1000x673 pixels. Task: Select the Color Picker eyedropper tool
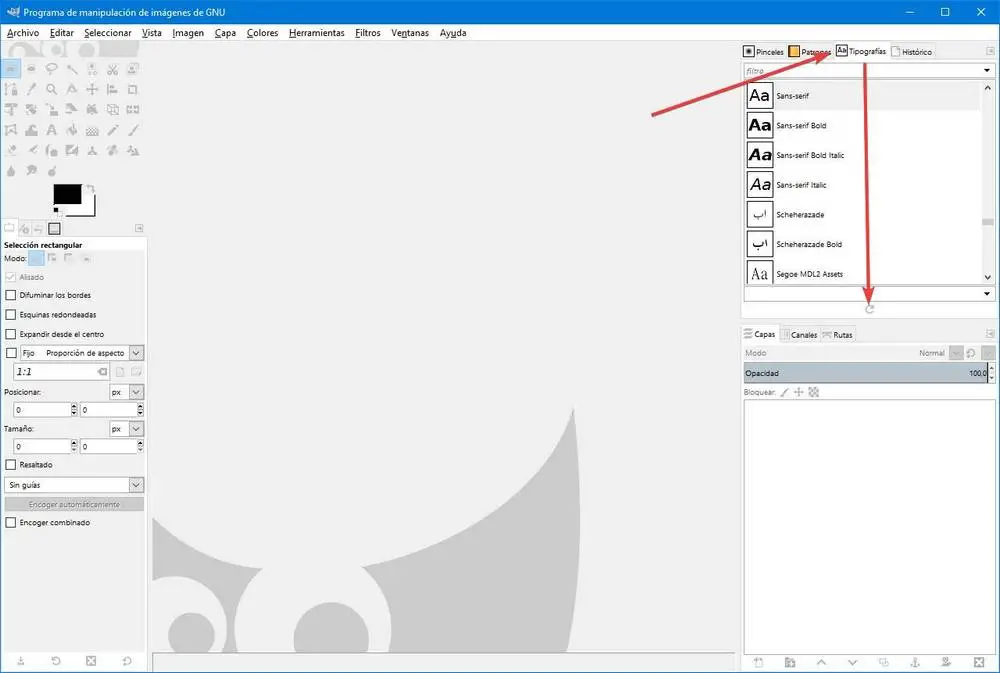[31, 89]
